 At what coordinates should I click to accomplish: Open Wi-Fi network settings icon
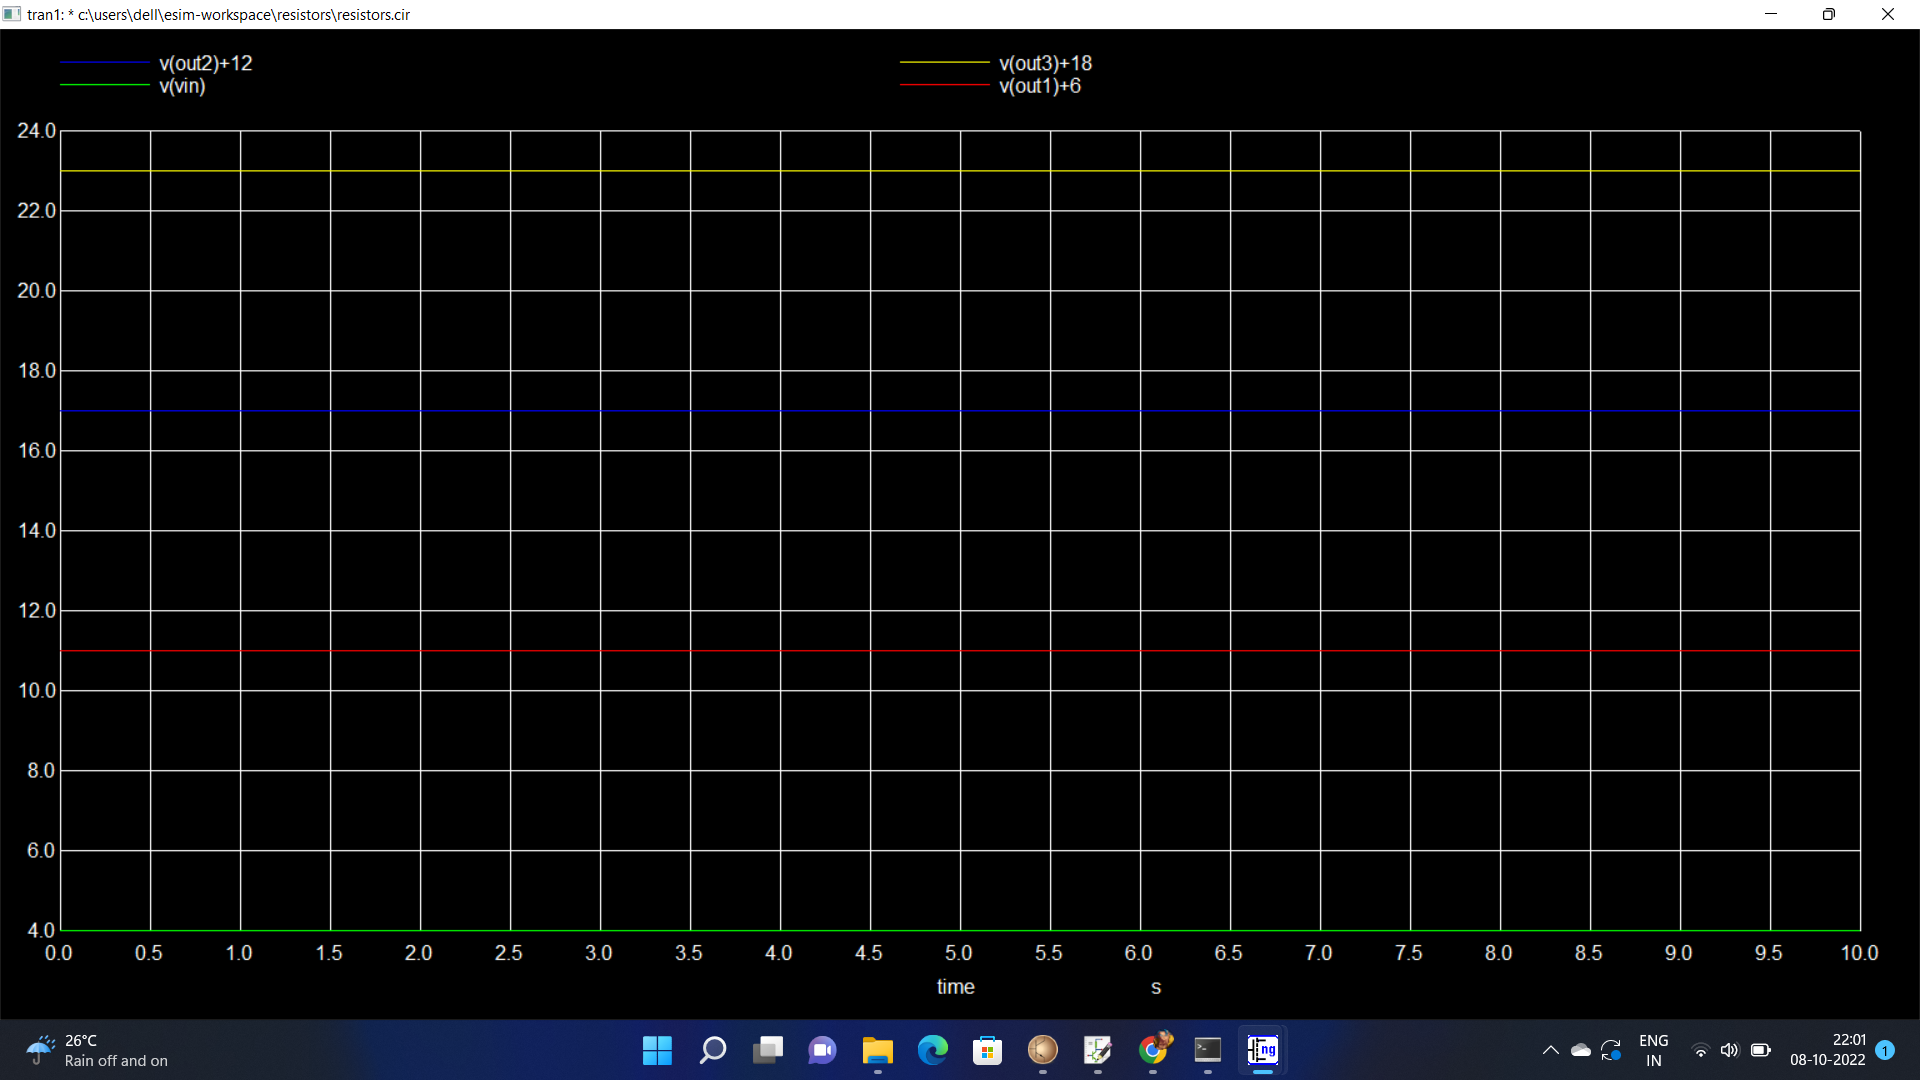point(1700,1050)
